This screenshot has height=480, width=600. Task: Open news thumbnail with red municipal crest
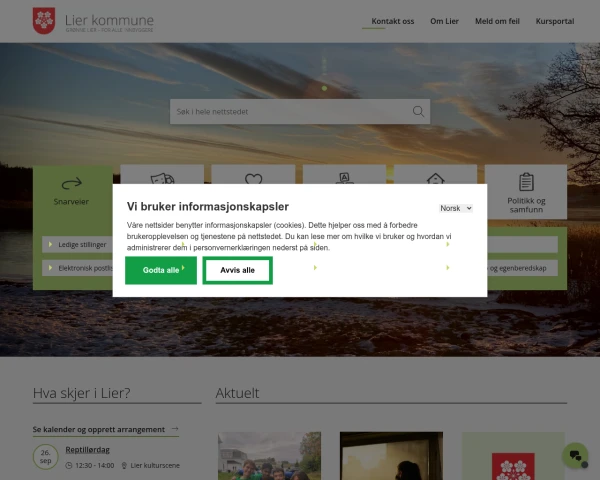pos(513,456)
